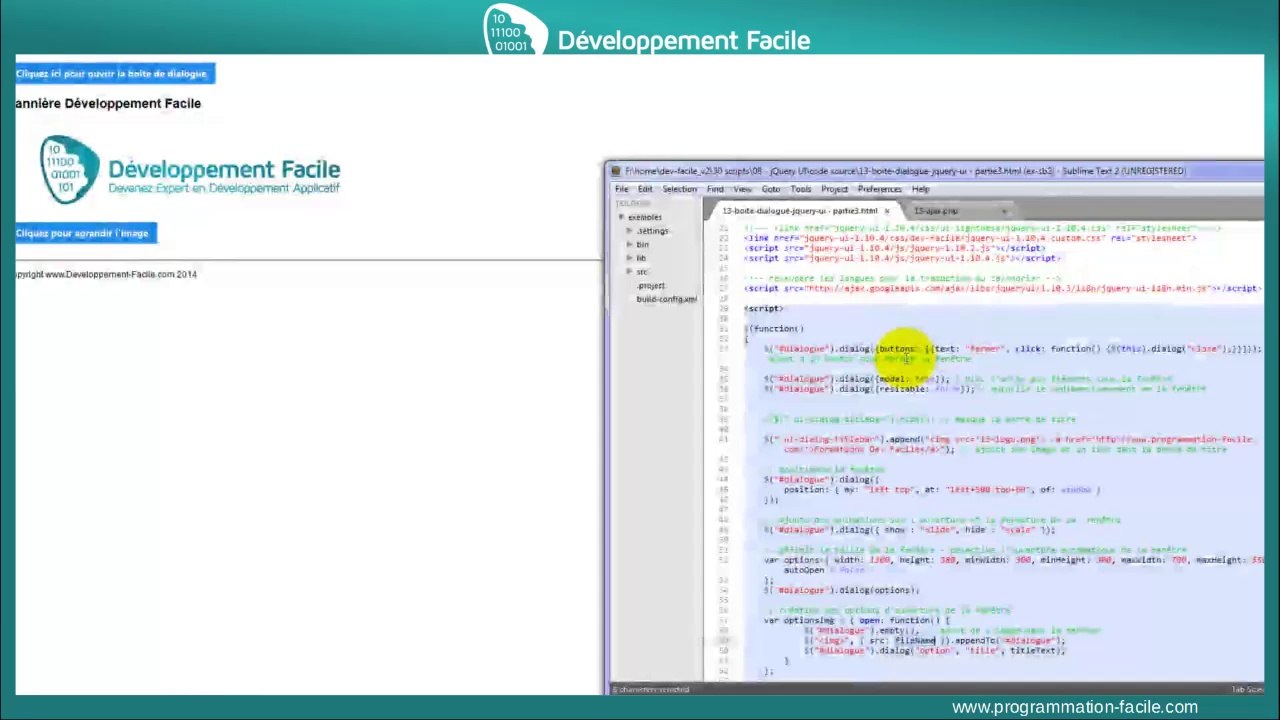Screen dimensions: 1280x720
Task: Click the "position:" property line in the code
Action: click(x=941, y=490)
